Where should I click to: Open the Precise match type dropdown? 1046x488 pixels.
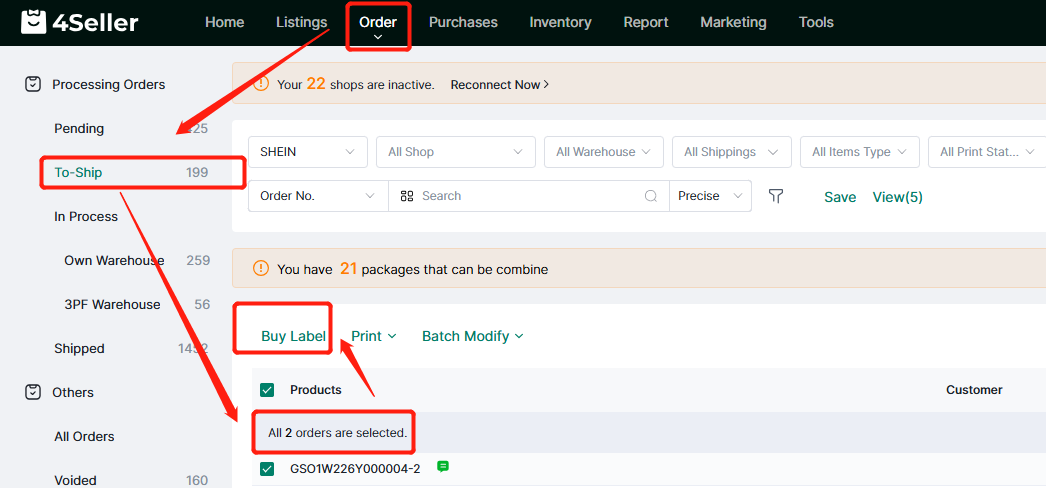[710, 196]
